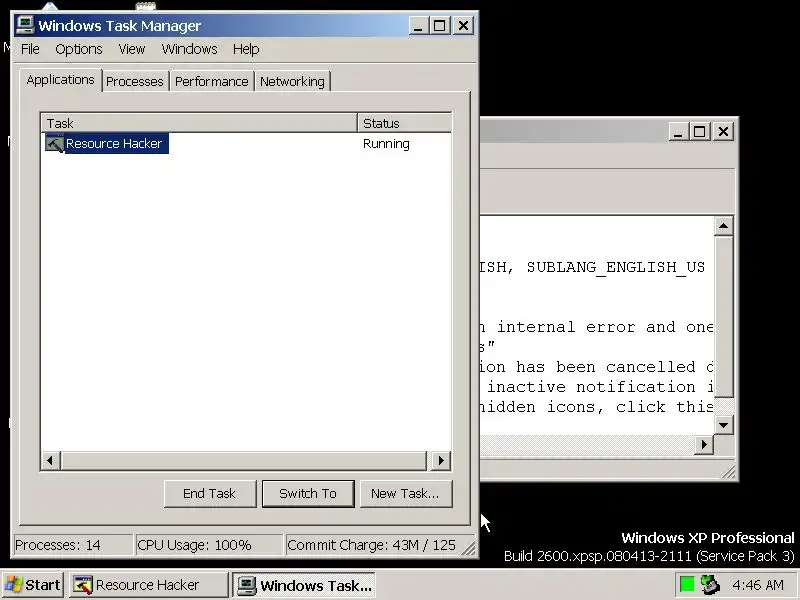800x600 pixels.
Task: Click the Running status text
Action: point(386,143)
